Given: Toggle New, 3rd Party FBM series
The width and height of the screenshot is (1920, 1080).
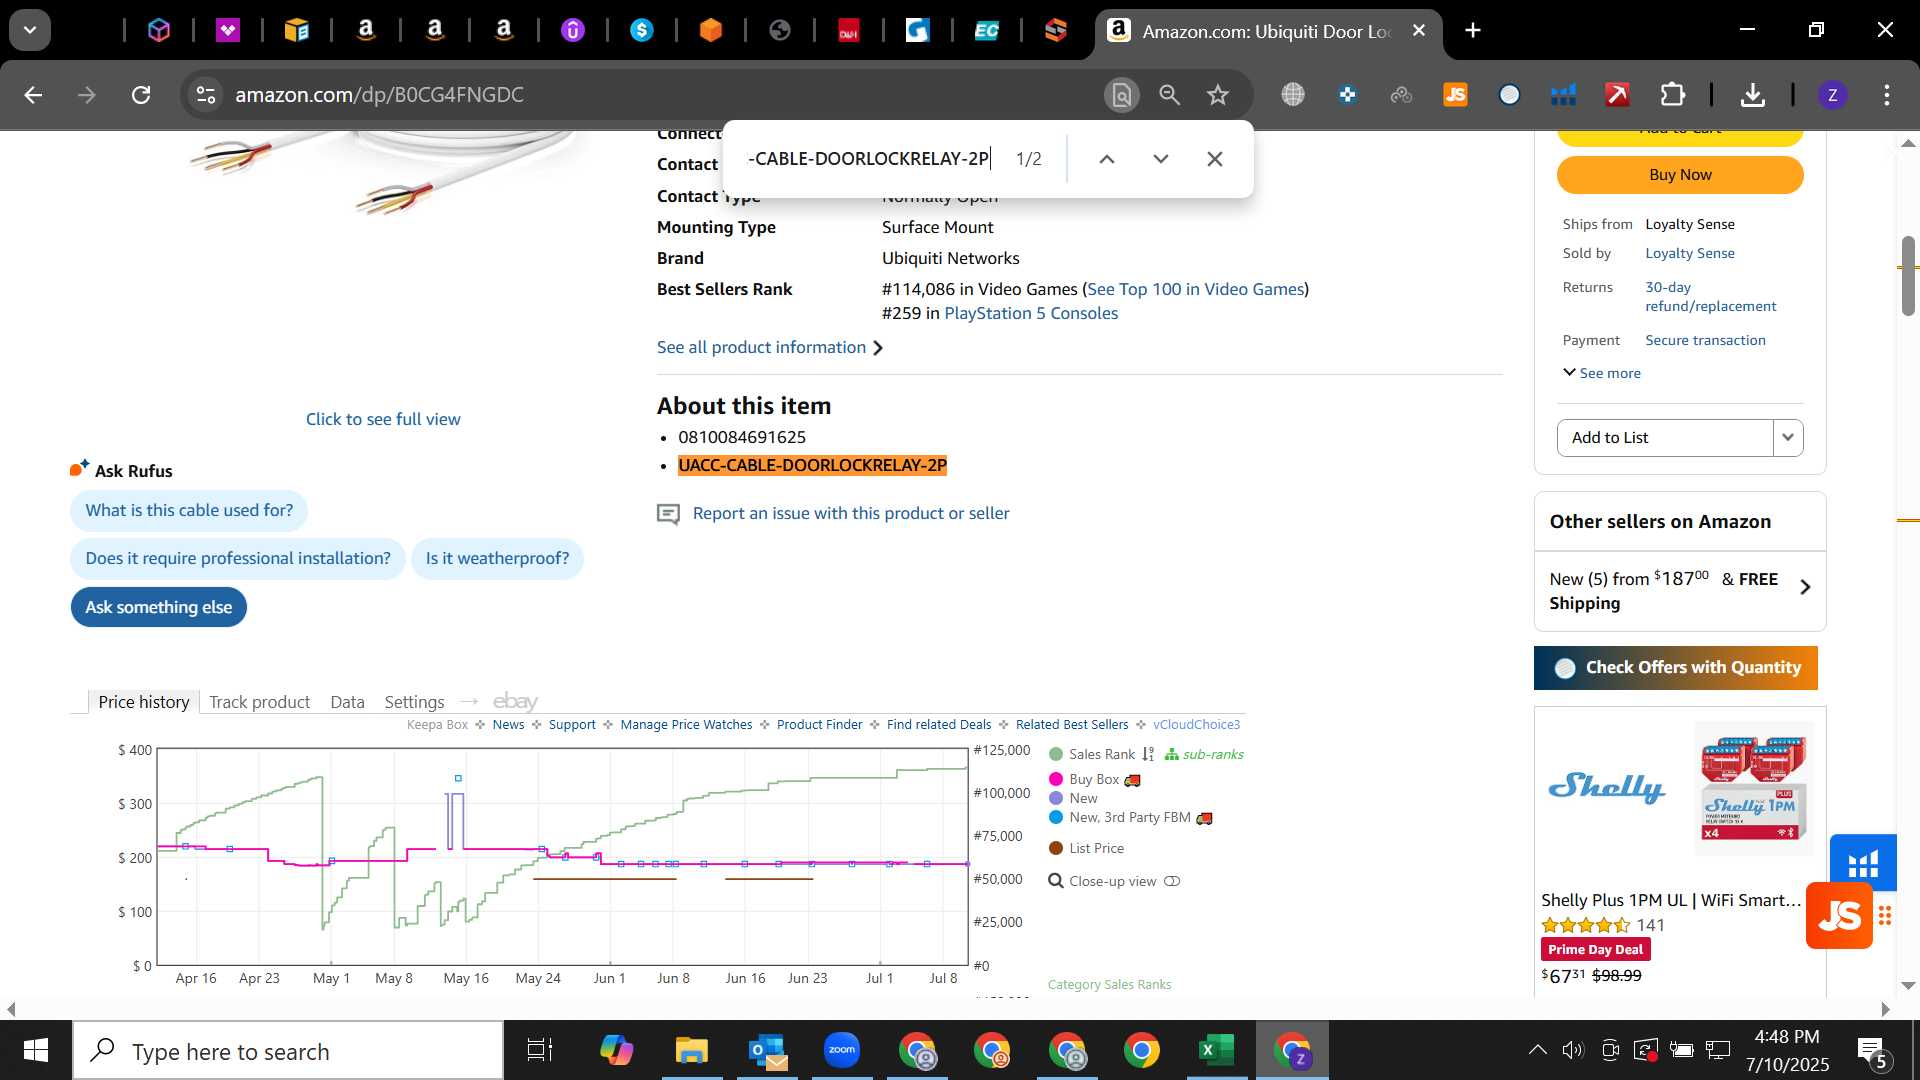Looking at the screenshot, I should coord(1120,818).
